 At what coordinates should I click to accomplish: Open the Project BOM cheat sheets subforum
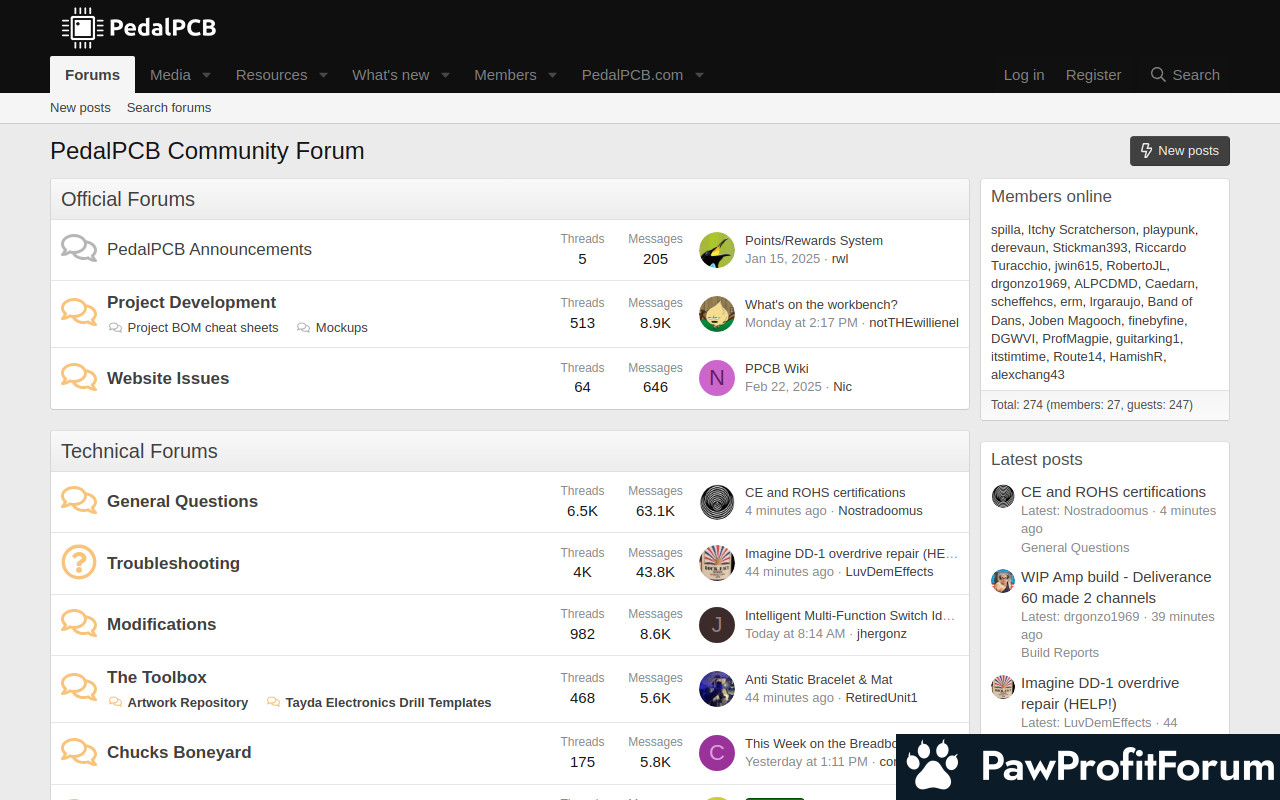(x=203, y=328)
